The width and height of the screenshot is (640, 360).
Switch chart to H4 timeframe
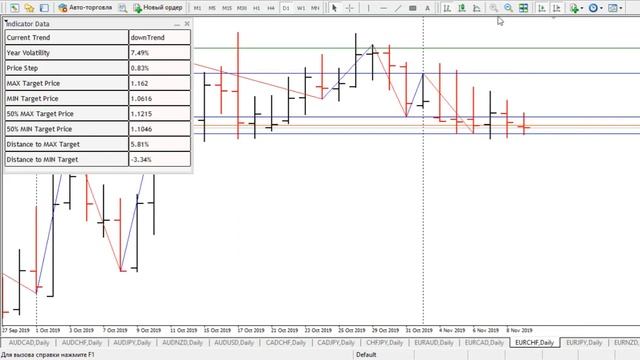point(271,8)
